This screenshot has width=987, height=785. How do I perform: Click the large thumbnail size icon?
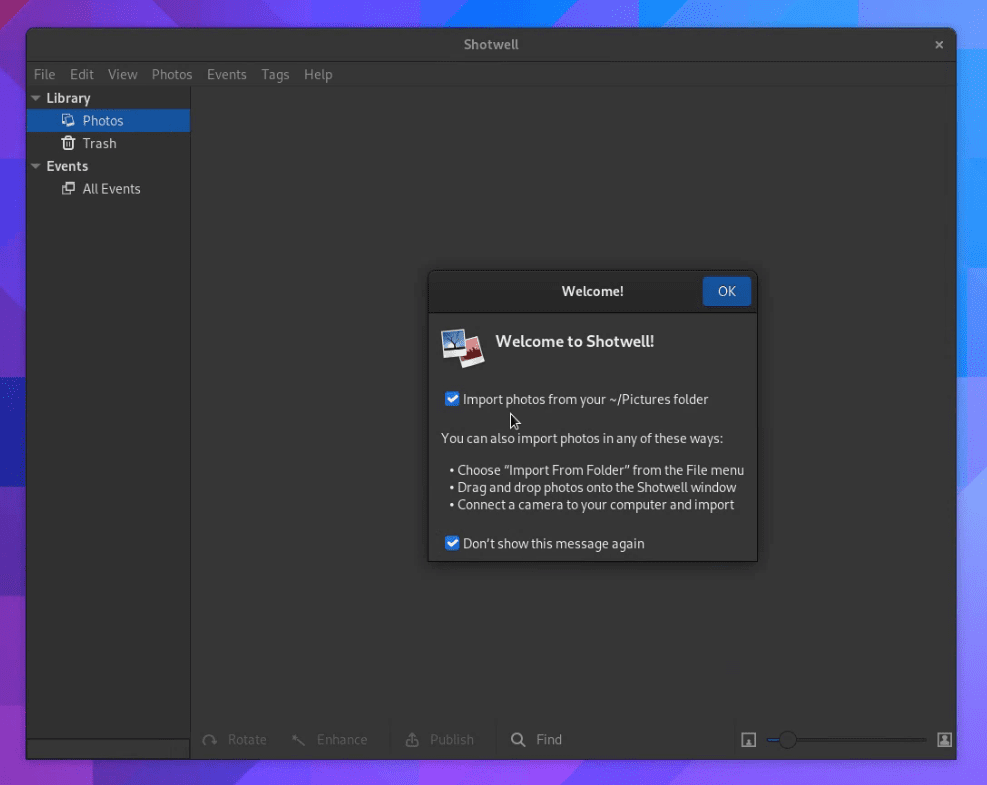[944, 739]
